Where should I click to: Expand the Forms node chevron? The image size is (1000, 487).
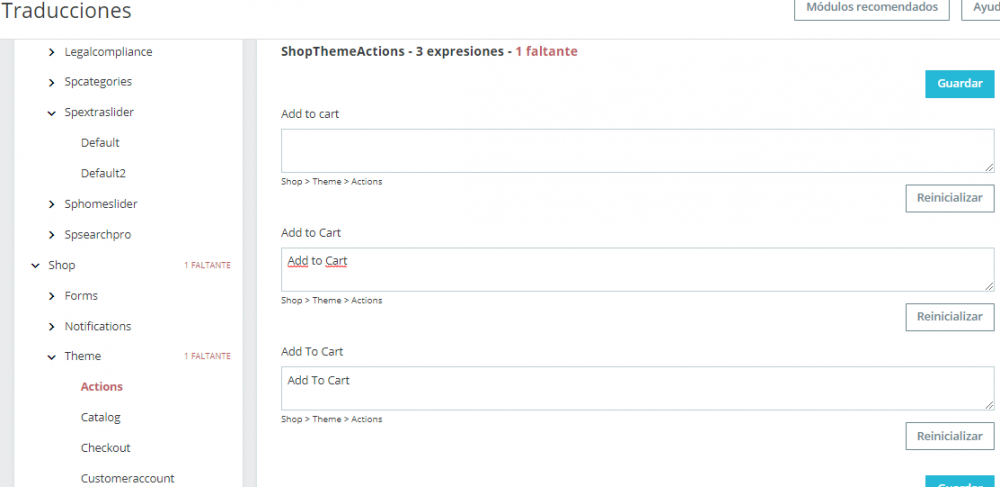pos(52,296)
